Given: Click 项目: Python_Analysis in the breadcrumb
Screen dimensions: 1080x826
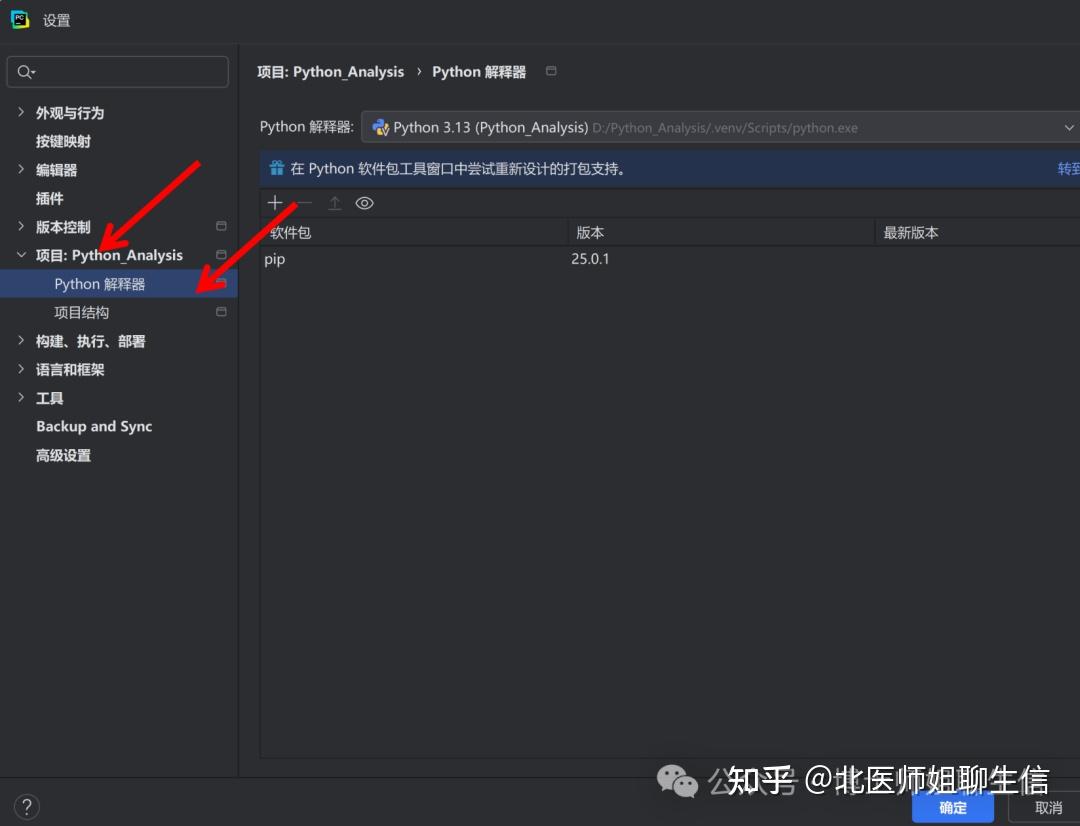Looking at the screenshot, I should [331, 71].
